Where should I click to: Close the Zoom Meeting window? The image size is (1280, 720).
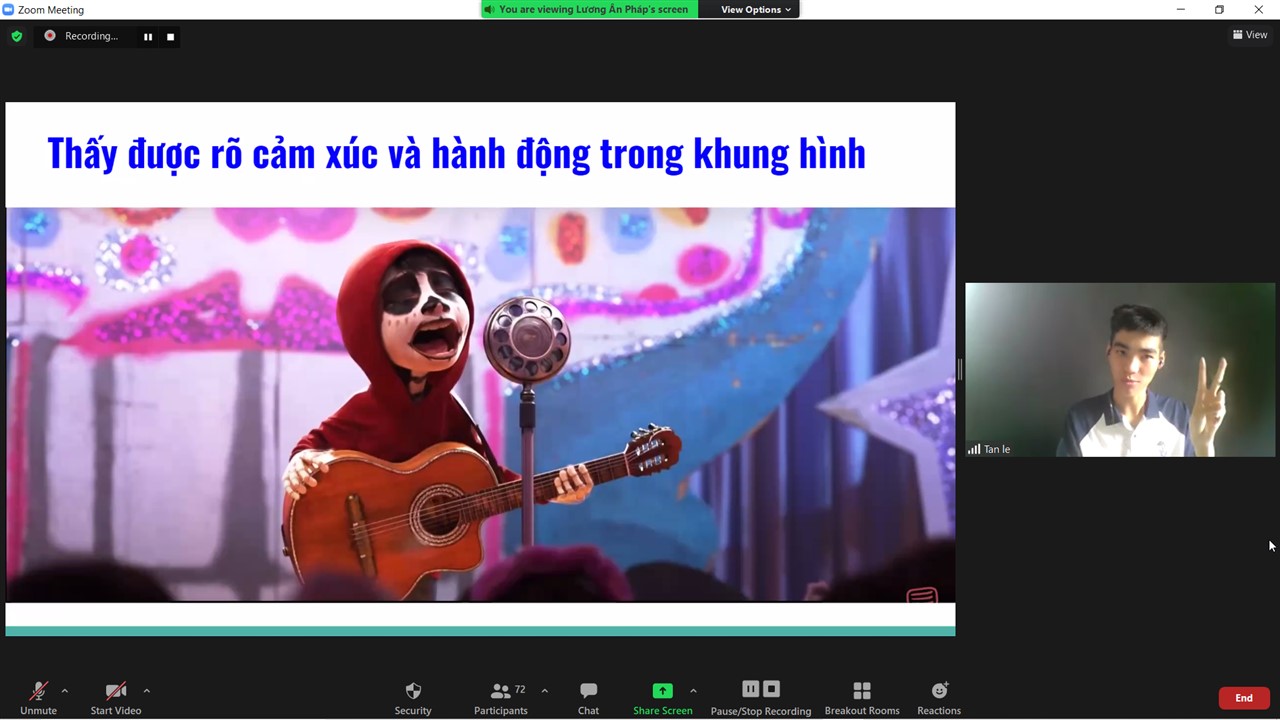coord(1258,9)
